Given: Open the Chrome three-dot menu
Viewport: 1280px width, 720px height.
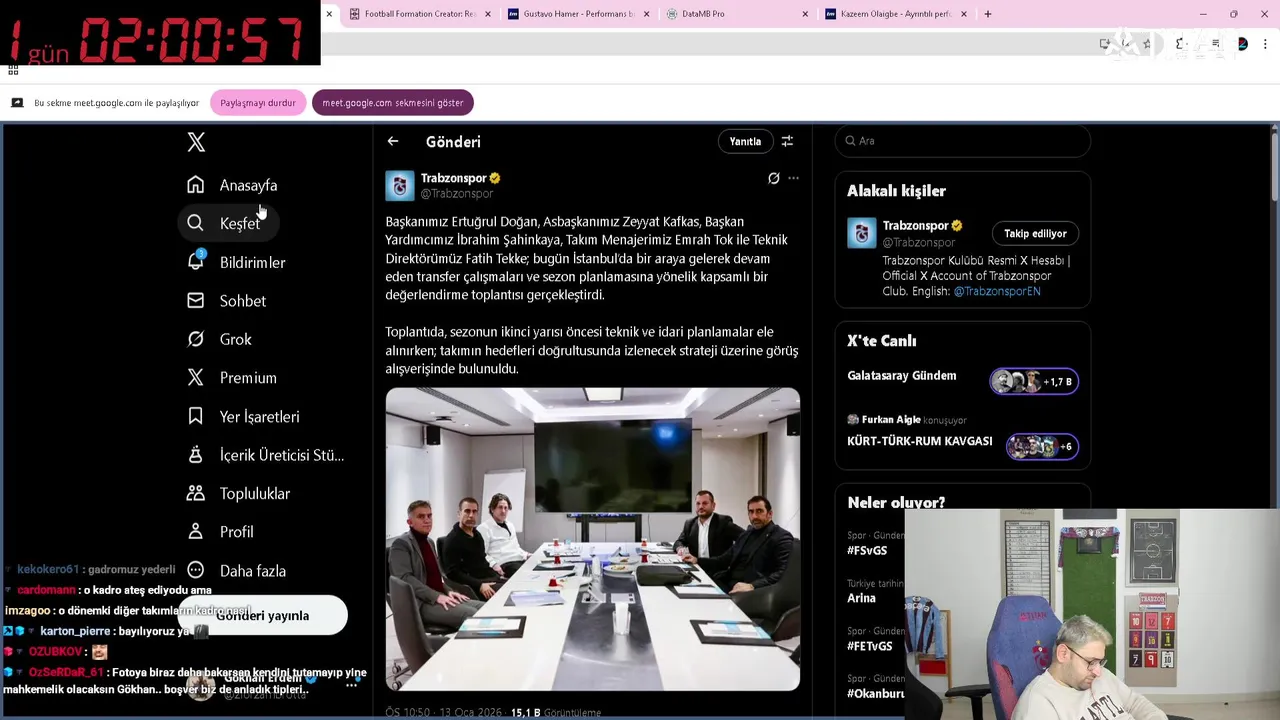Looking at the screenshot, I should [1266, 44].
